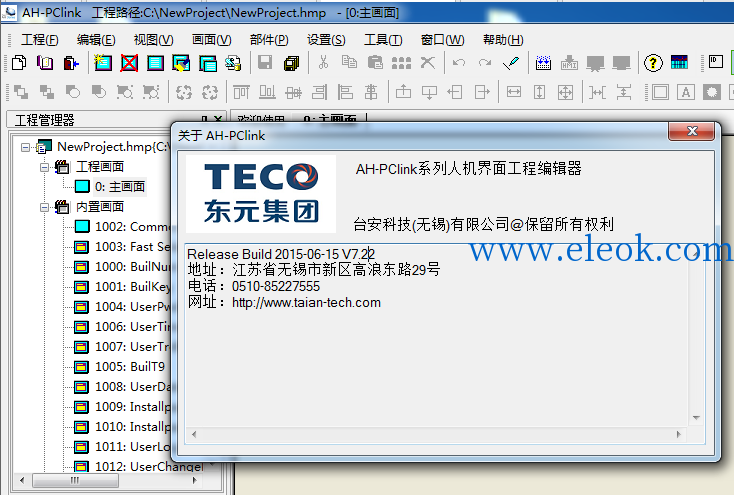Viewport: 734px width, 495px height.
Task: Select the 1003: Fast Se tree item
Action: [x=132, y=247]
